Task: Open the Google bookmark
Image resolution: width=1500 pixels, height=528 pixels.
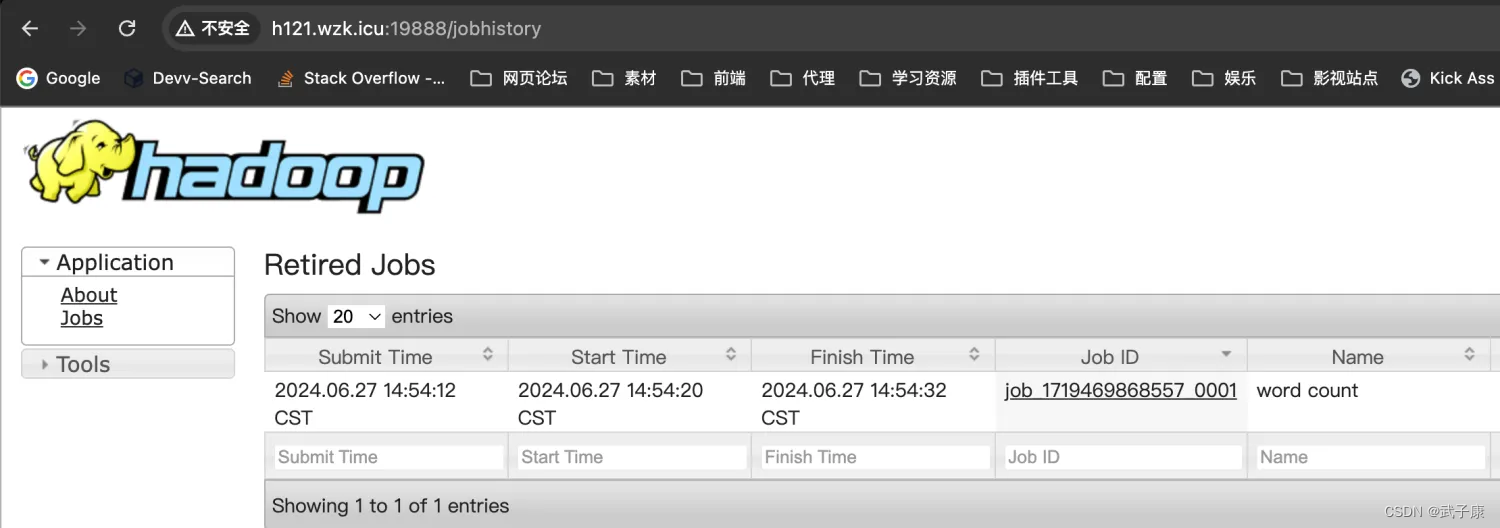Action: coord(59,78)
